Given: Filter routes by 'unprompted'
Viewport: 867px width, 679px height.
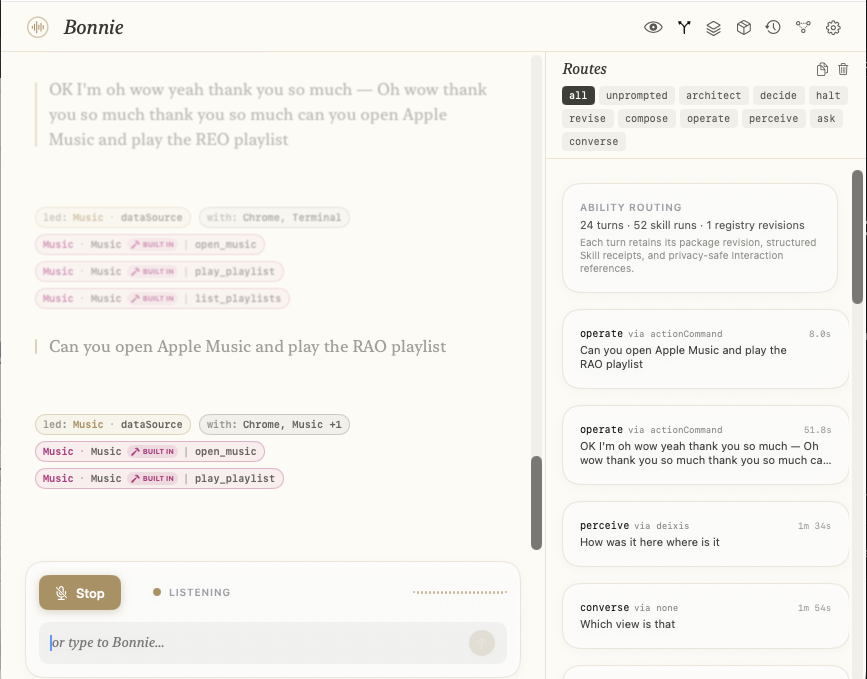Looking at the screenshot, I should [x=636, y=95].
